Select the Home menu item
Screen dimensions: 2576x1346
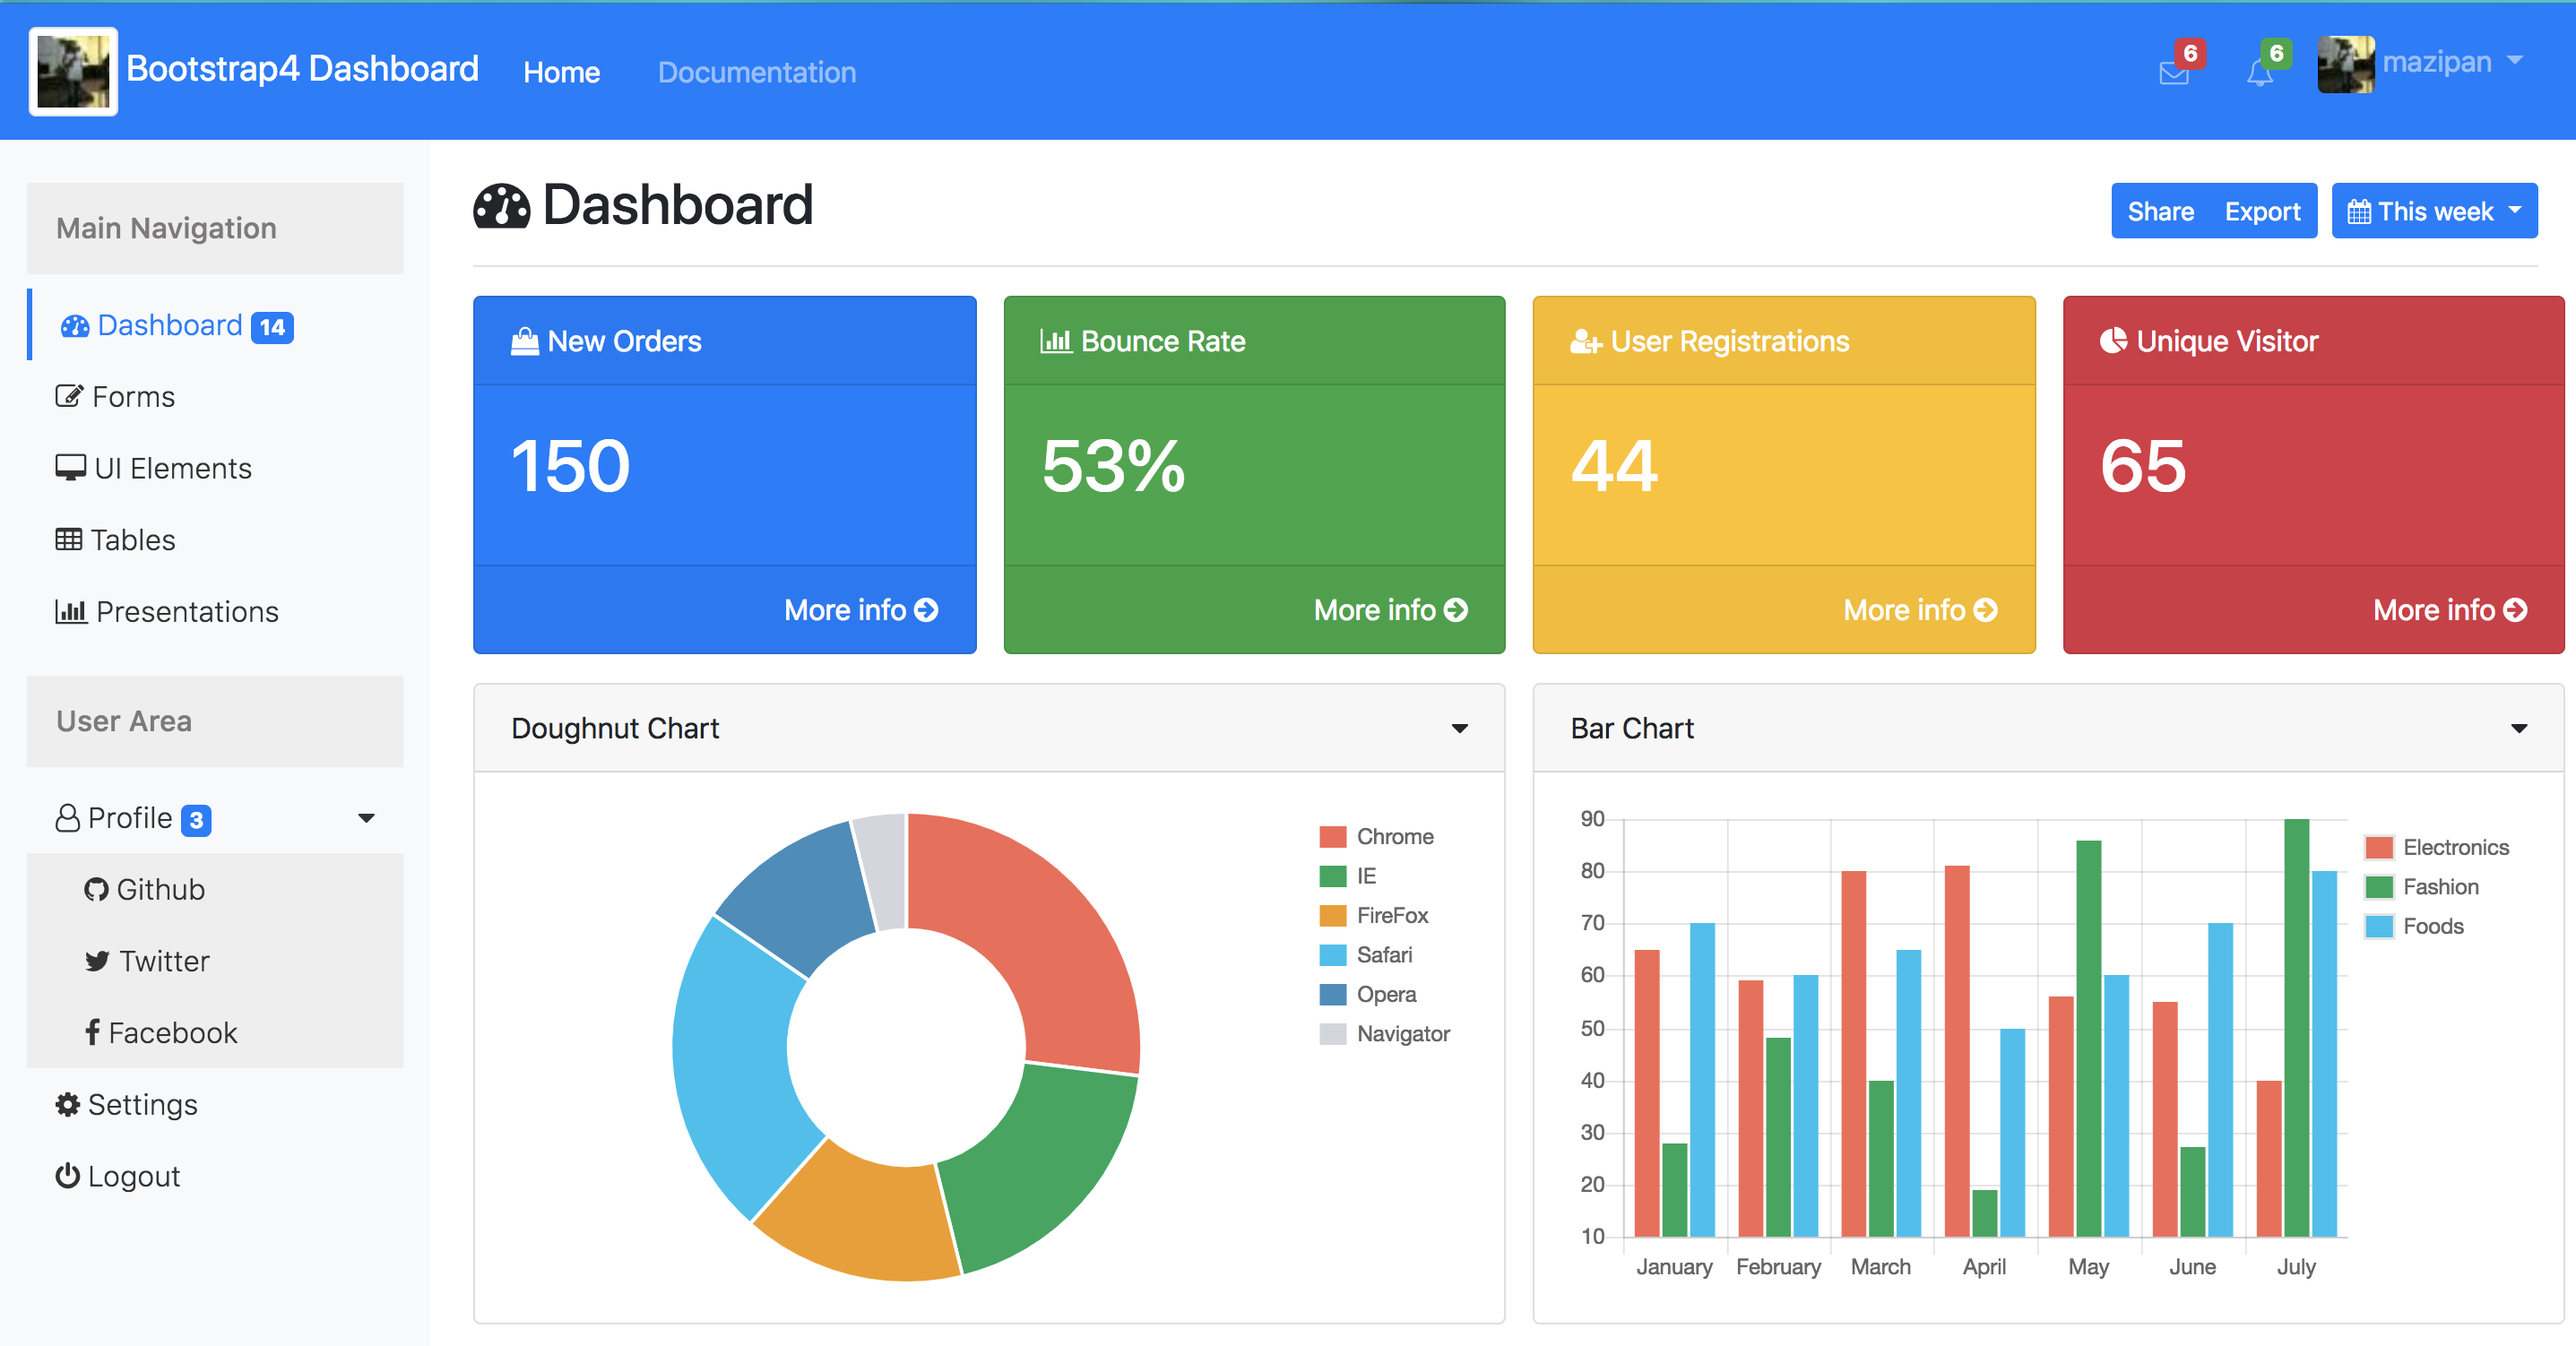click(x=562, y=72)
